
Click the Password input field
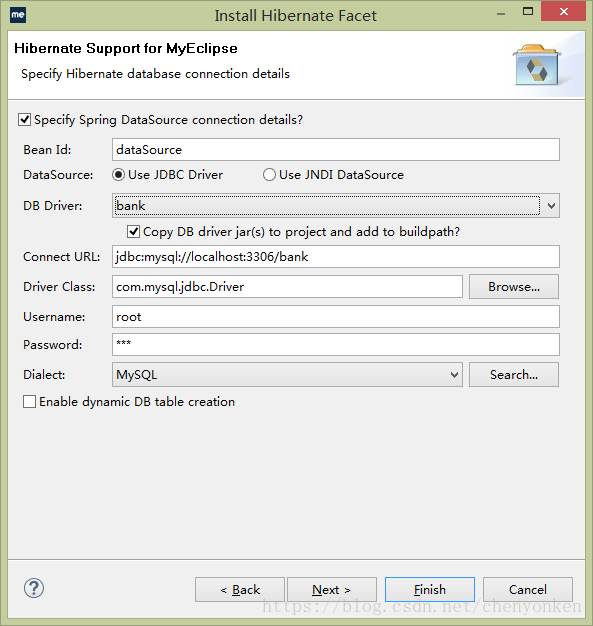335,345
